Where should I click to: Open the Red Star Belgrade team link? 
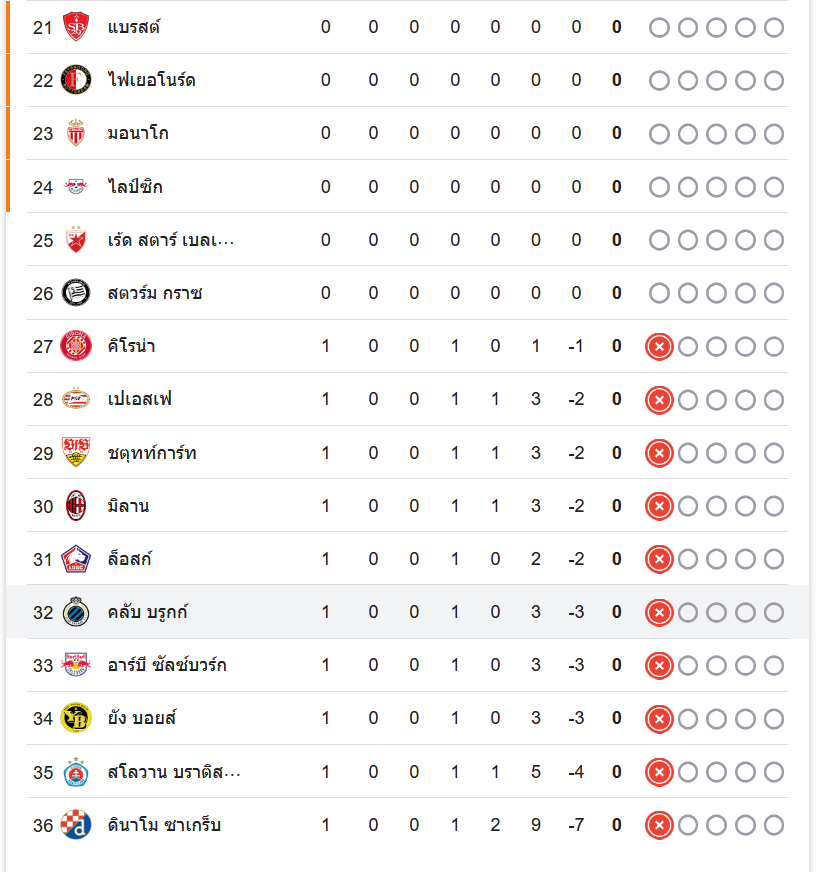[171, 240]
